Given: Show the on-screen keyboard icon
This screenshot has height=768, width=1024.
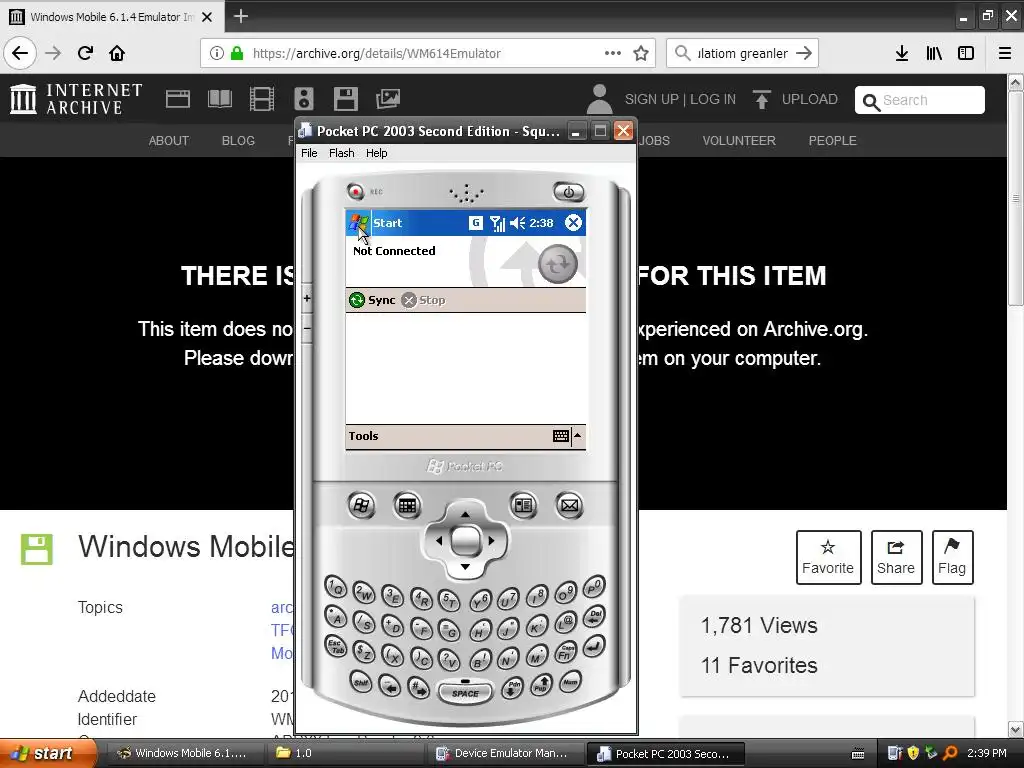Looking at the screenshot, I should [560, 436].
